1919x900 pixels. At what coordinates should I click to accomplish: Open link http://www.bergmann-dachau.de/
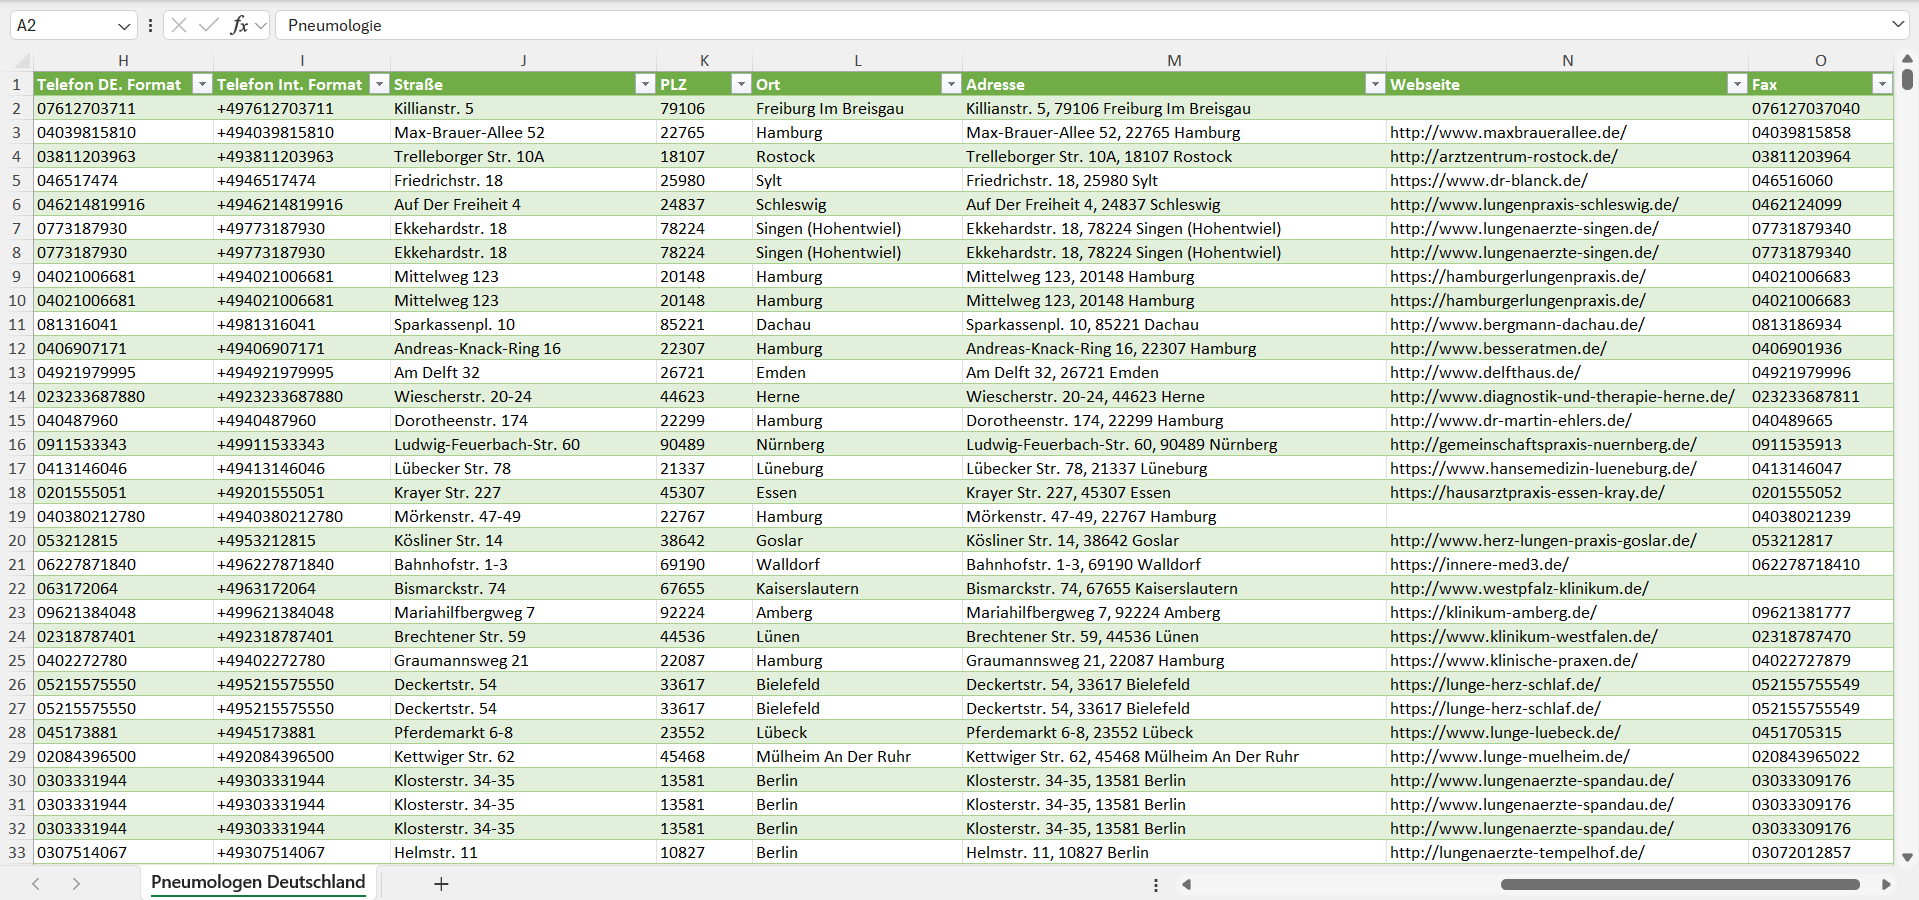tap(1517, 324)
